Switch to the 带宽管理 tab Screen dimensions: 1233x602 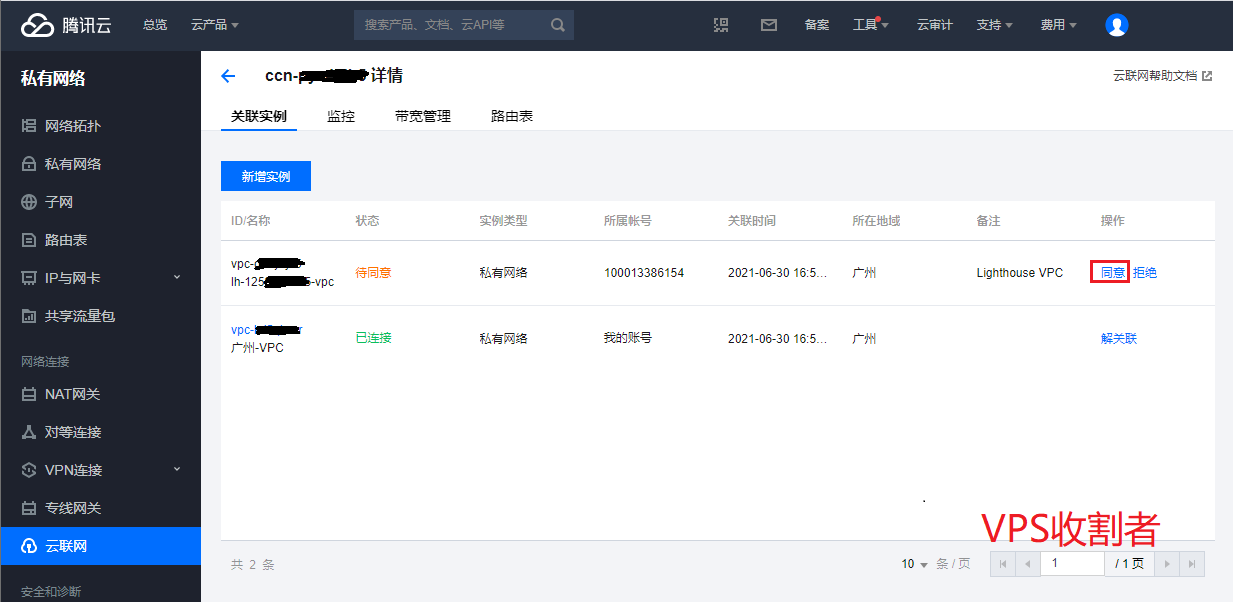(422, 116)
